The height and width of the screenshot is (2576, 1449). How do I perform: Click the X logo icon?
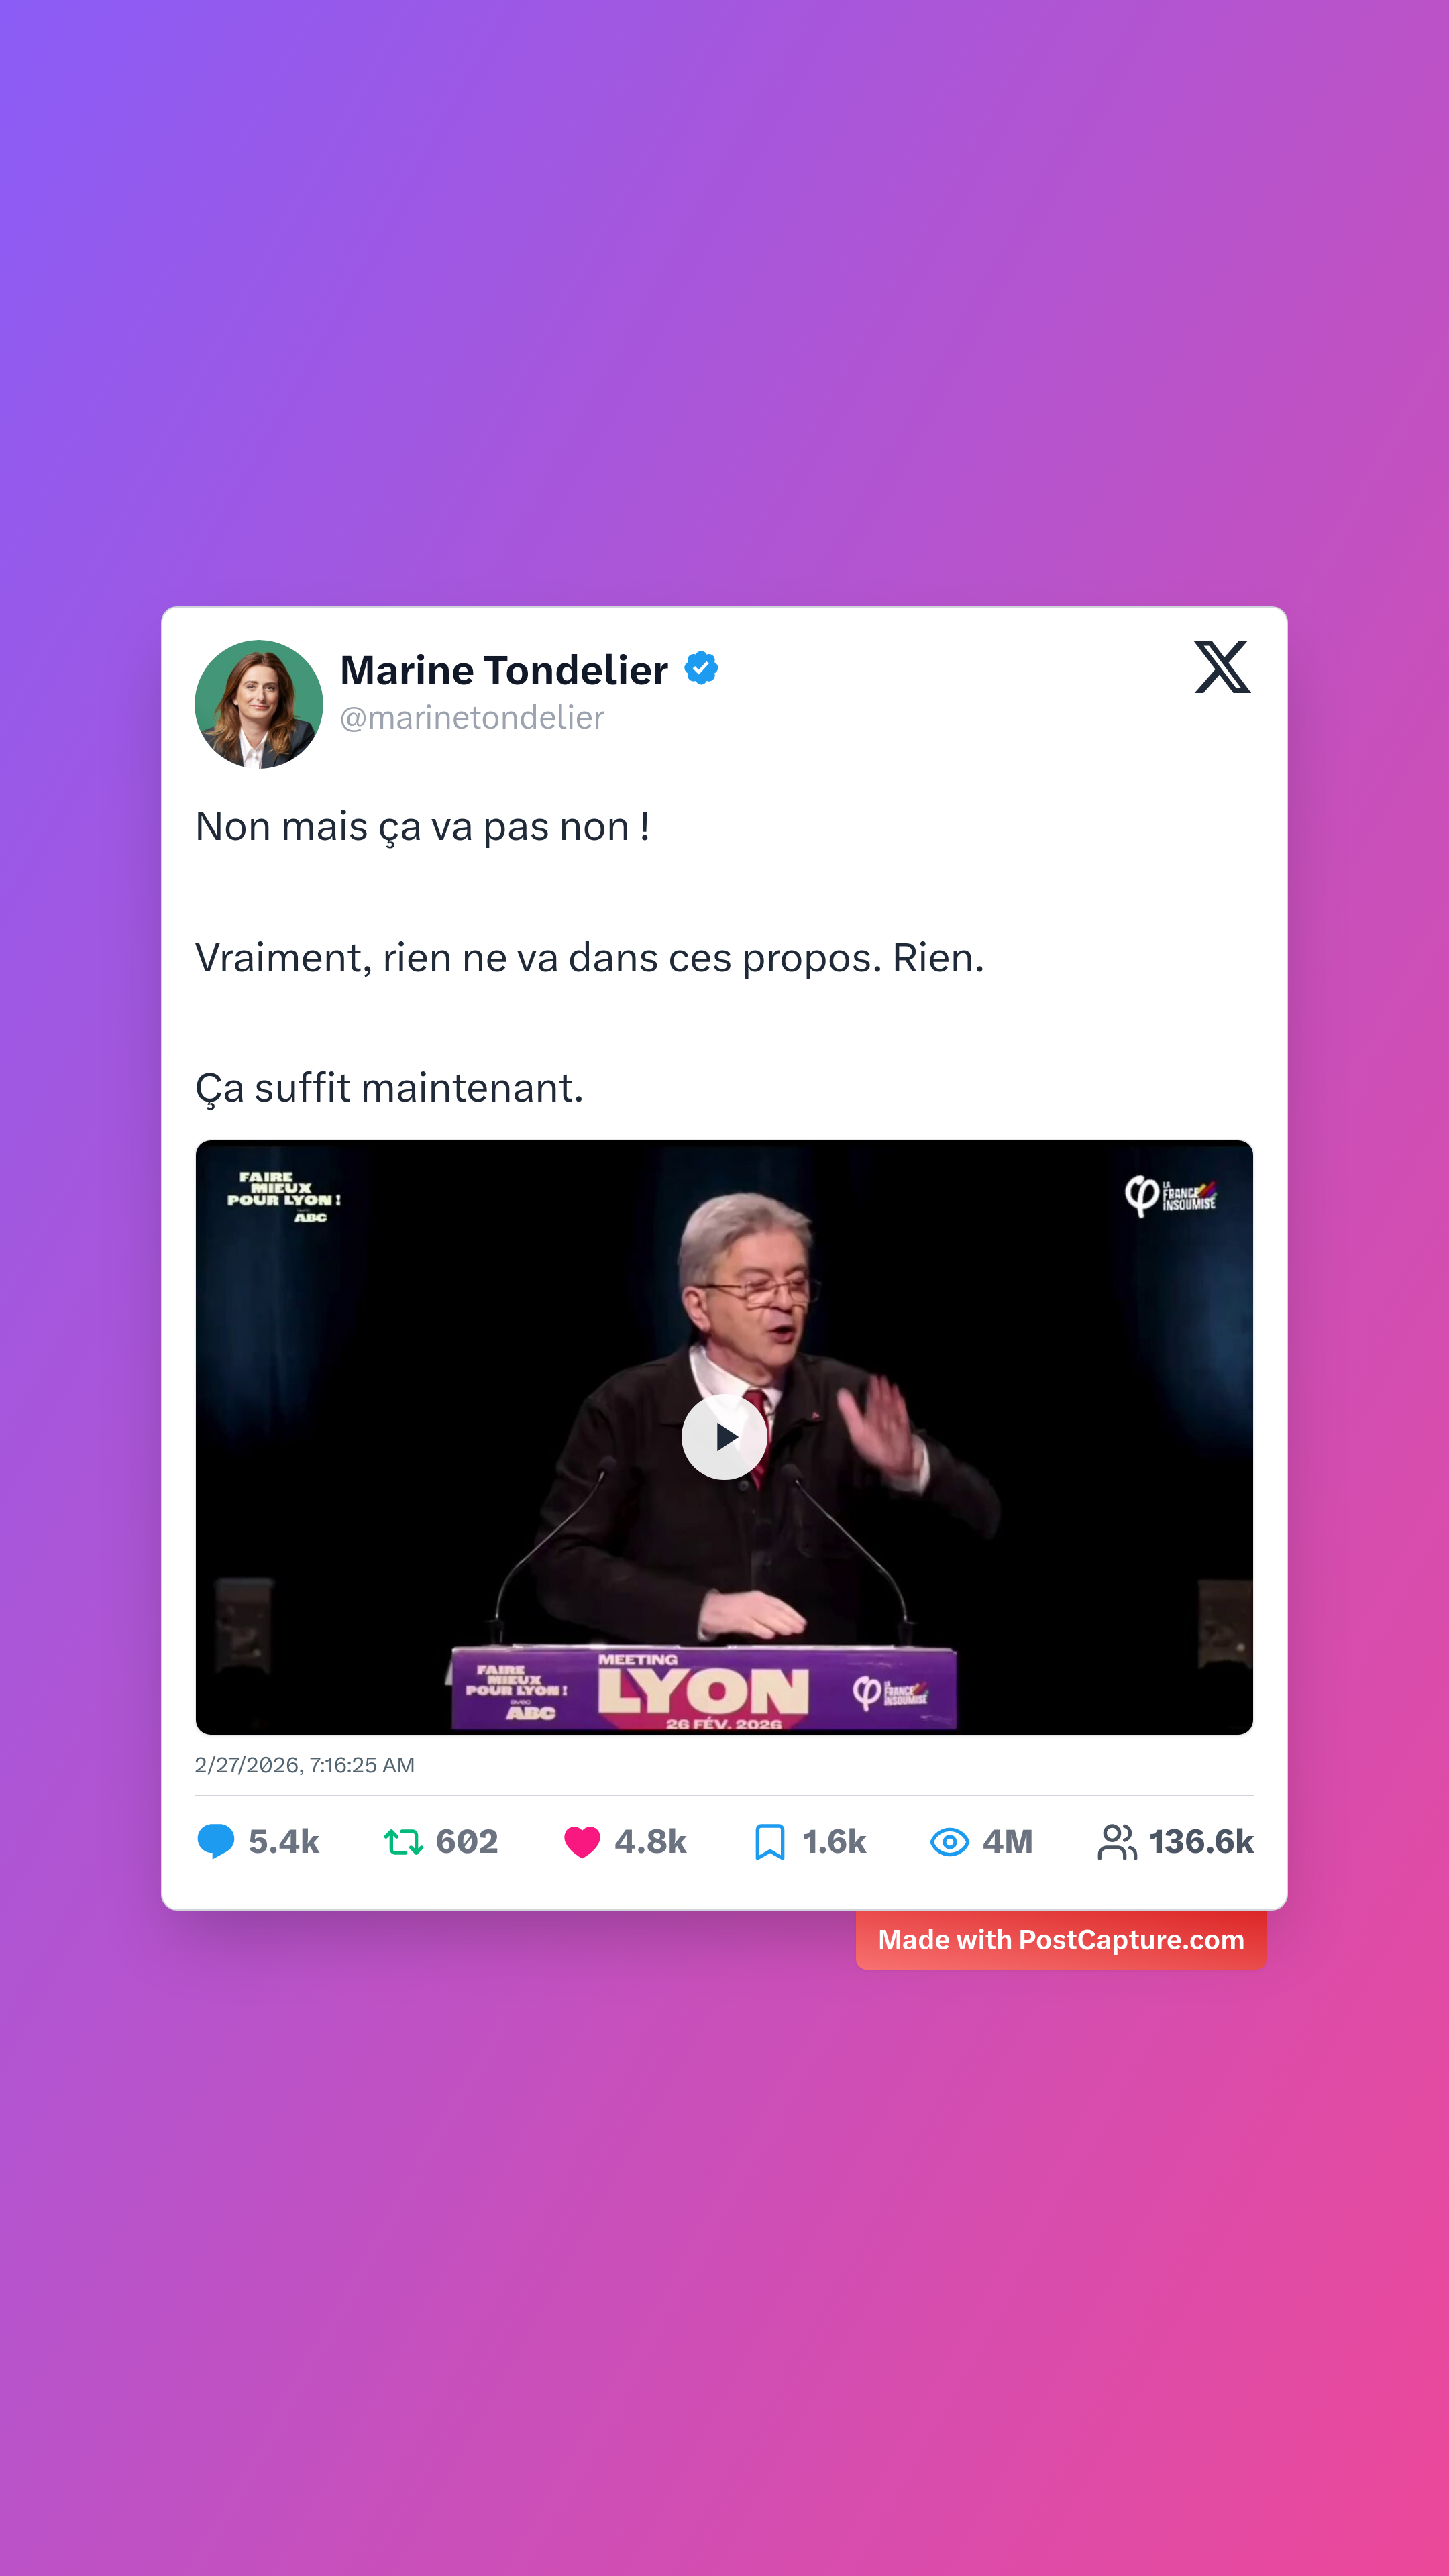[1222, 667]
